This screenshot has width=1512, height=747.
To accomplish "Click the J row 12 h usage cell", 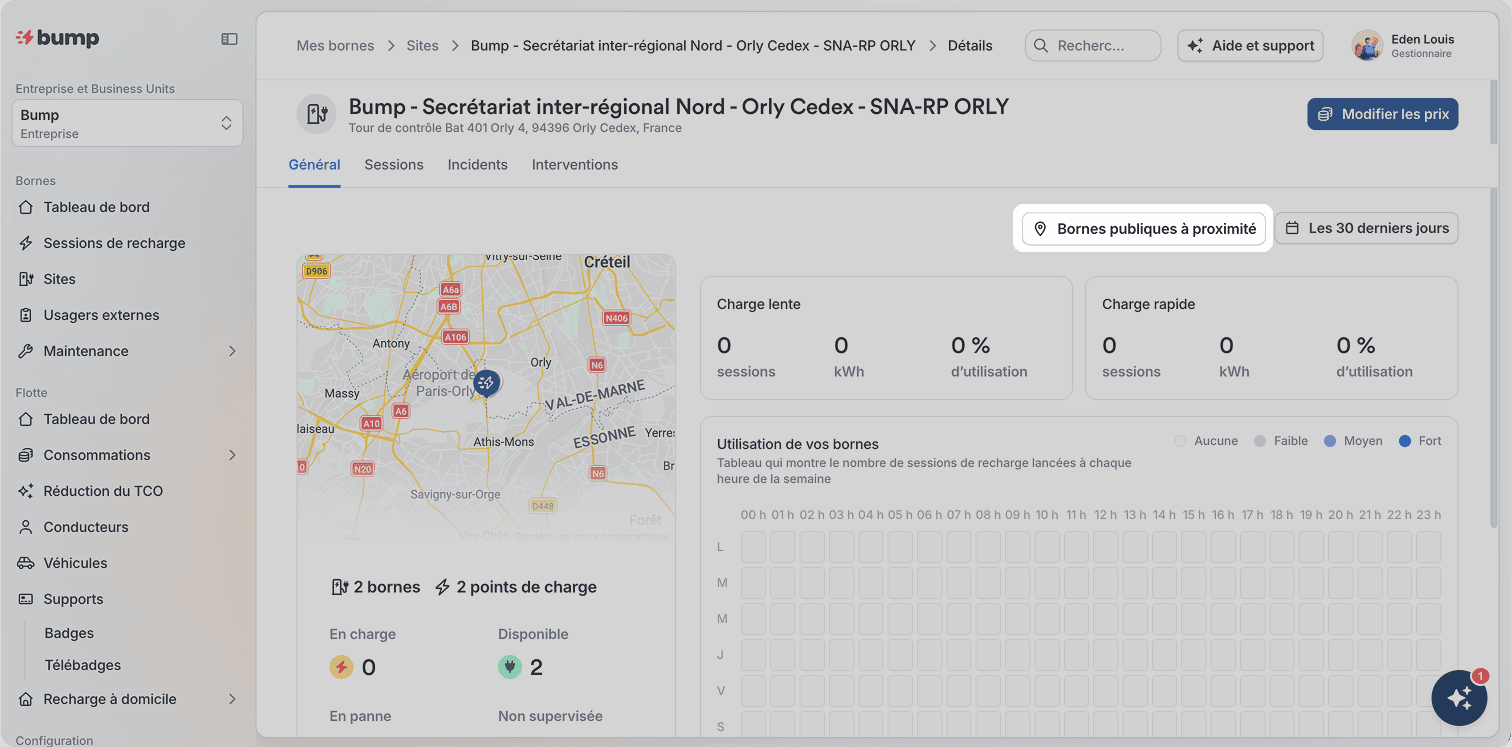I will [1105, 655].
